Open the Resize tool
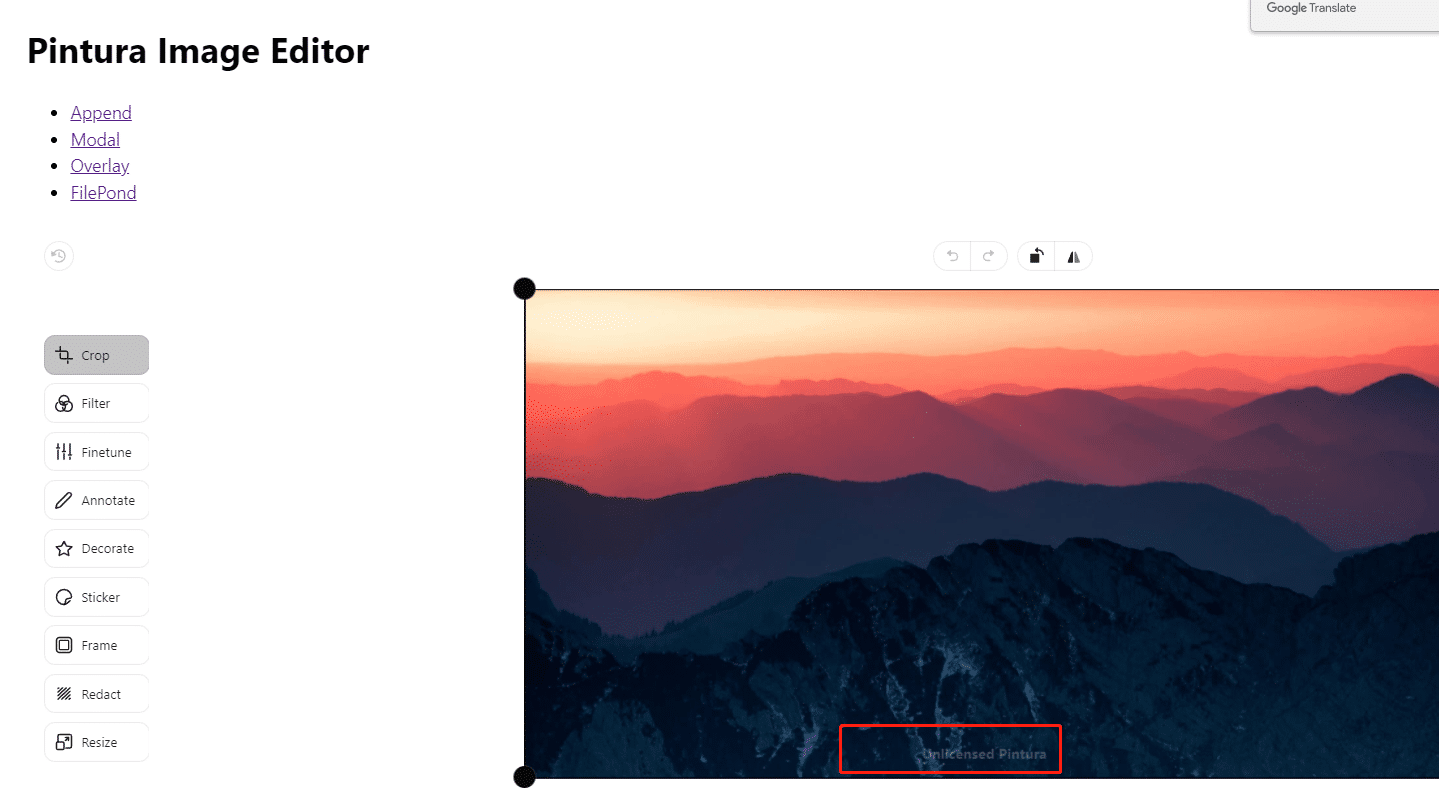 (96, 742)
